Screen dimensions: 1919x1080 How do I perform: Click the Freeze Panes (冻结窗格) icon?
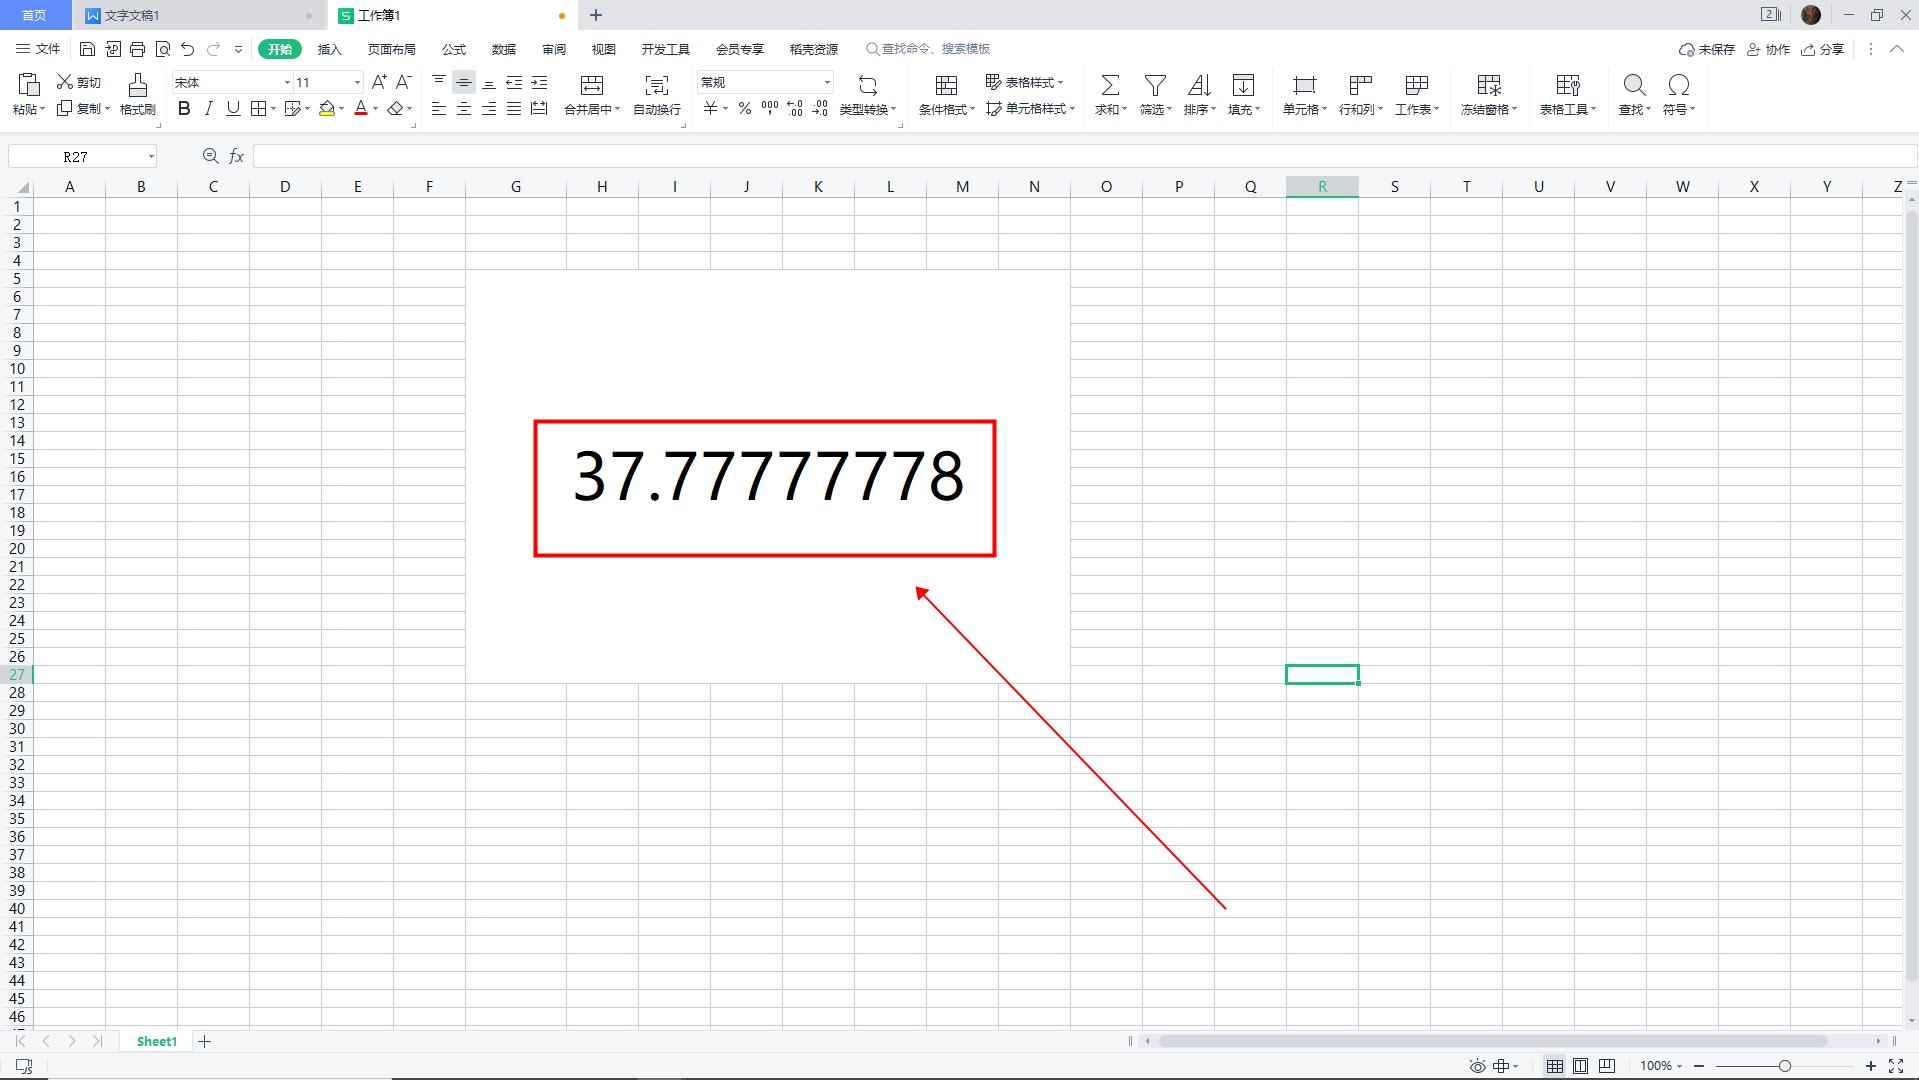(x=1488, y=85)
